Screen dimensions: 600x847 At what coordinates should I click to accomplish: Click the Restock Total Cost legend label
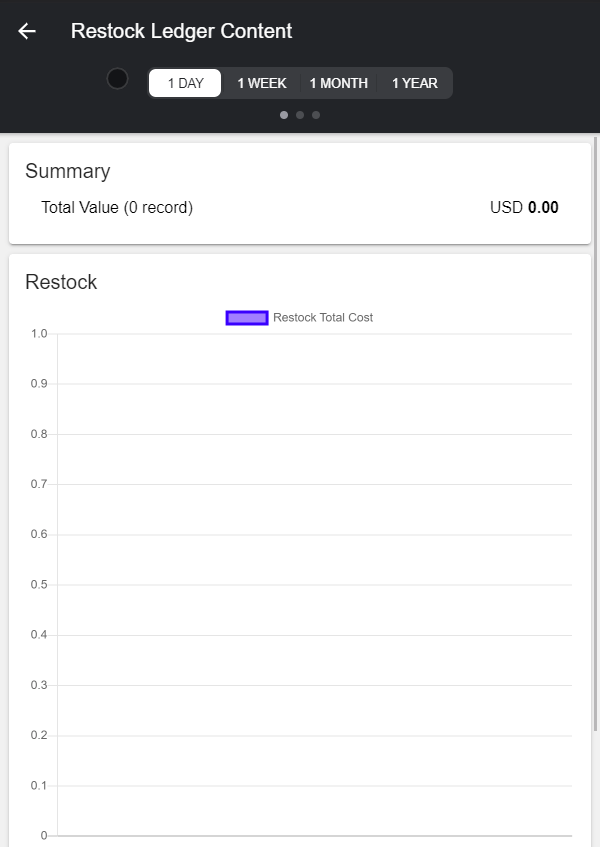323,318
